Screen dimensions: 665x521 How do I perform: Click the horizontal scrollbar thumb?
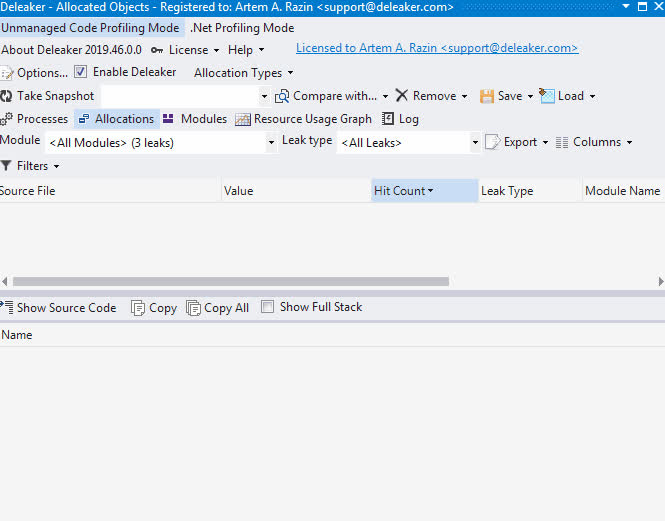click(231, 281)
